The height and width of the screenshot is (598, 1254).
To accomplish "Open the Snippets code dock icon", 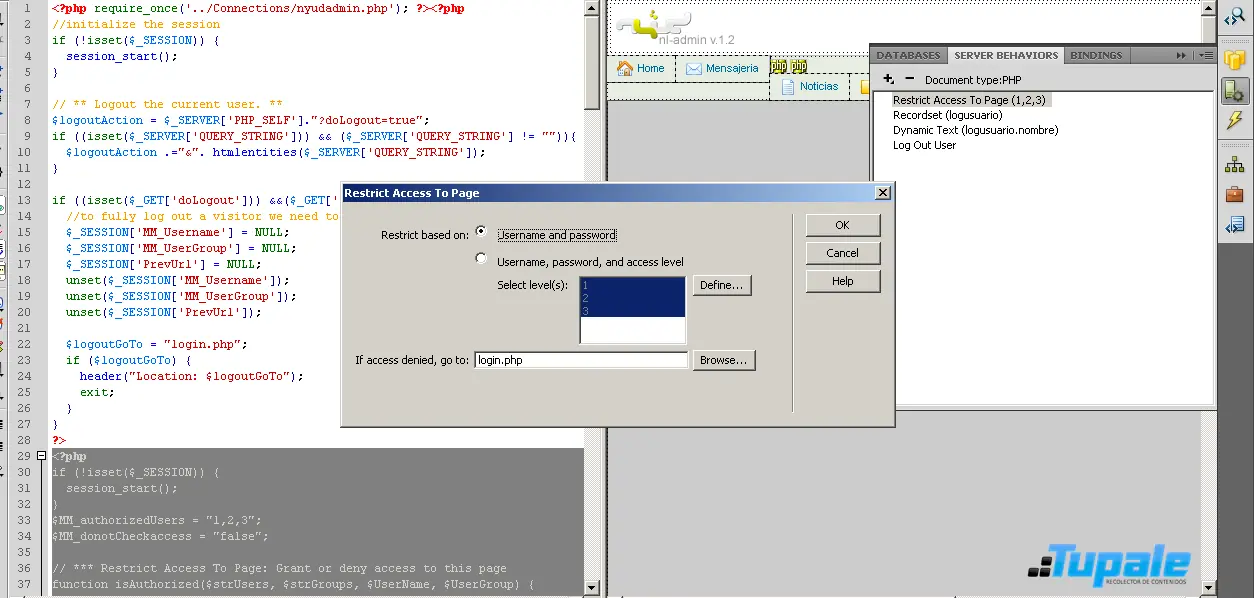I will 1234,225.
